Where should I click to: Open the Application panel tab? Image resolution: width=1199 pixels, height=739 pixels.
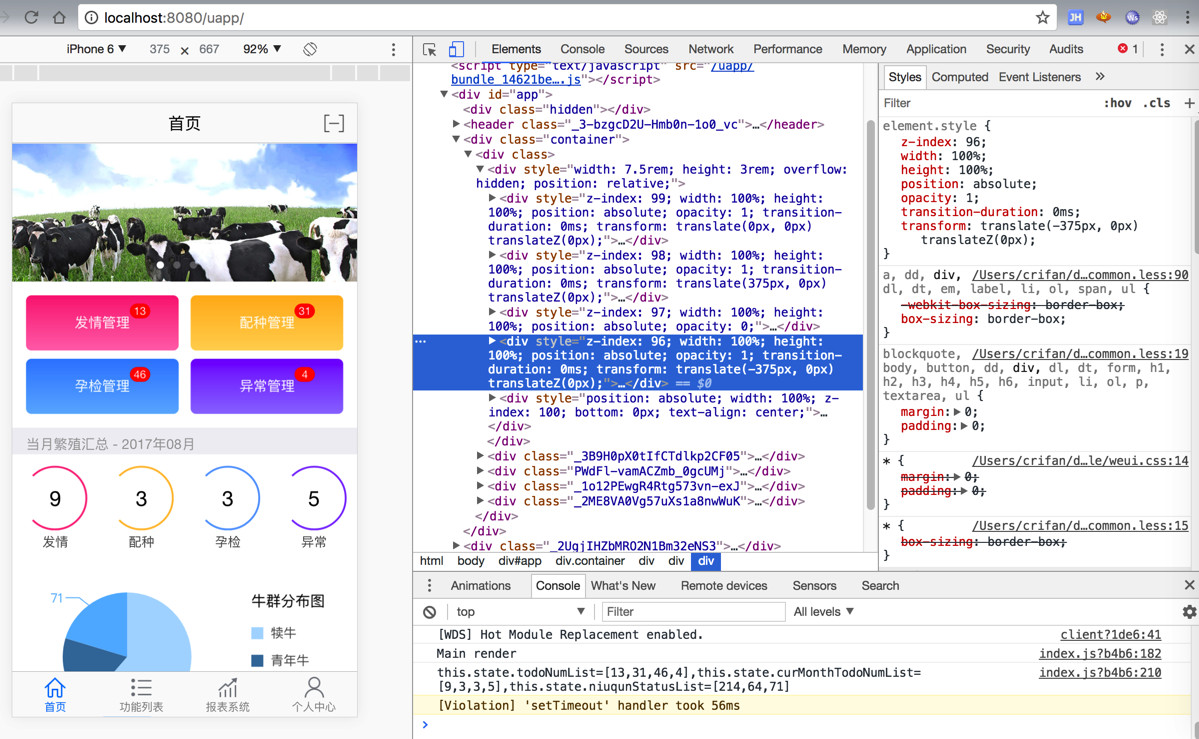tap(936, 49)
